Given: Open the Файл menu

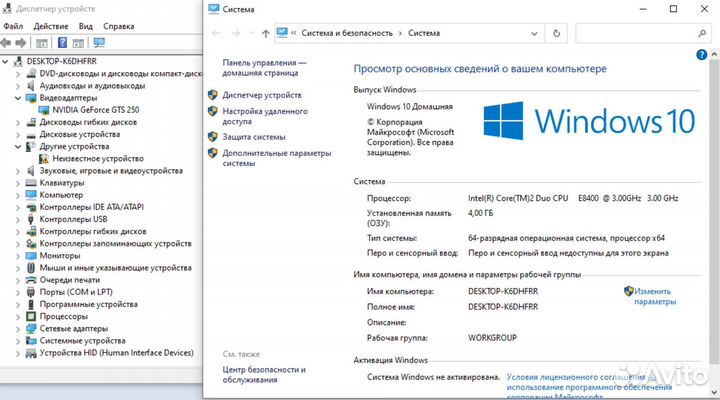Looking at the screenshot, I should (x=13, y=26).
